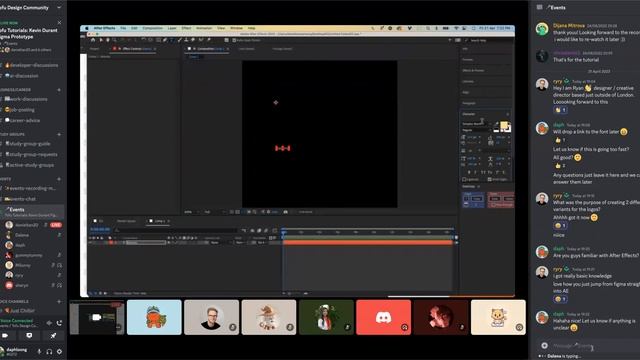Select user gummyyummy in the voice list
Image resolution: width=640 pixels, height=360 pixels.
[29, 256]
